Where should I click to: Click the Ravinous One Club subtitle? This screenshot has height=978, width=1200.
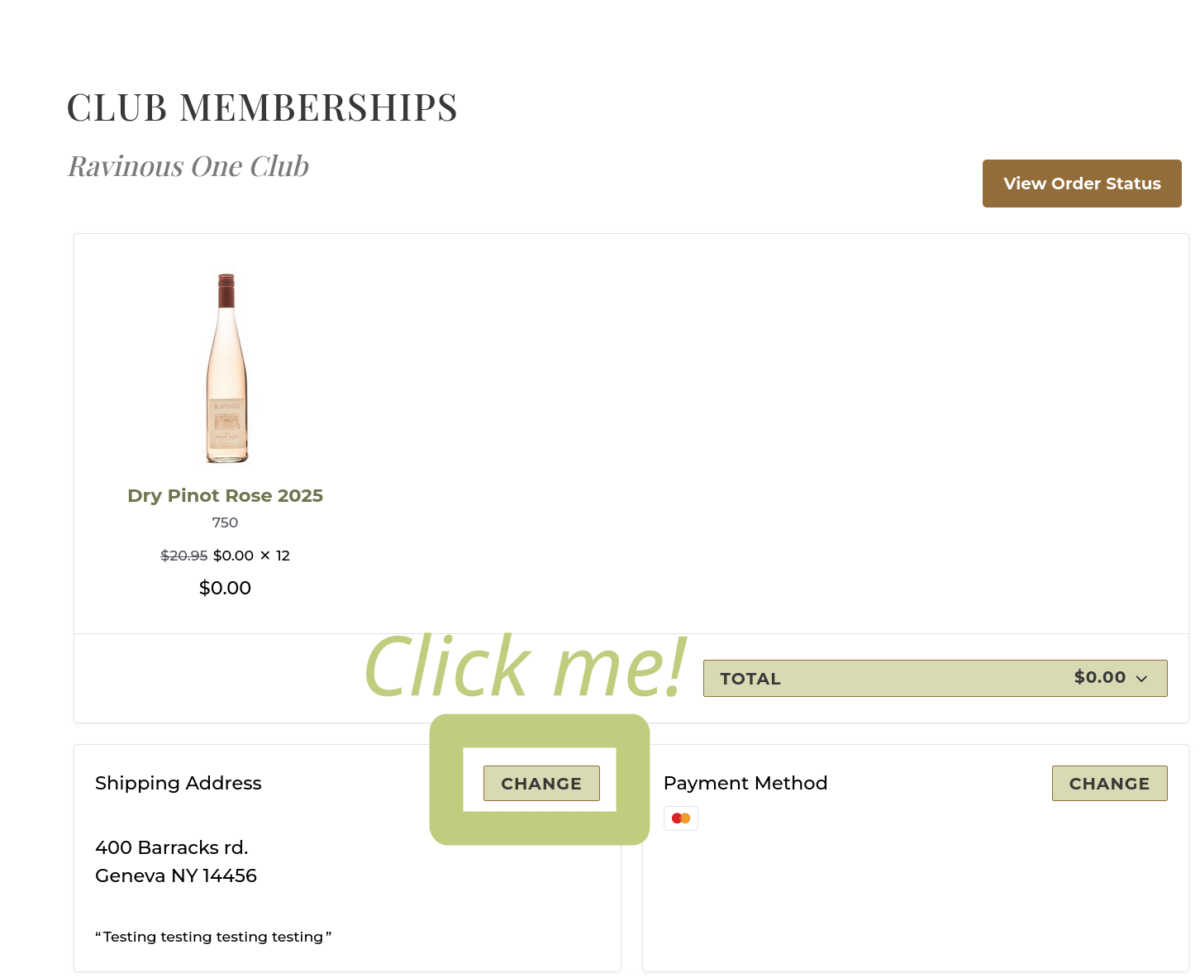tap(188, 165)
